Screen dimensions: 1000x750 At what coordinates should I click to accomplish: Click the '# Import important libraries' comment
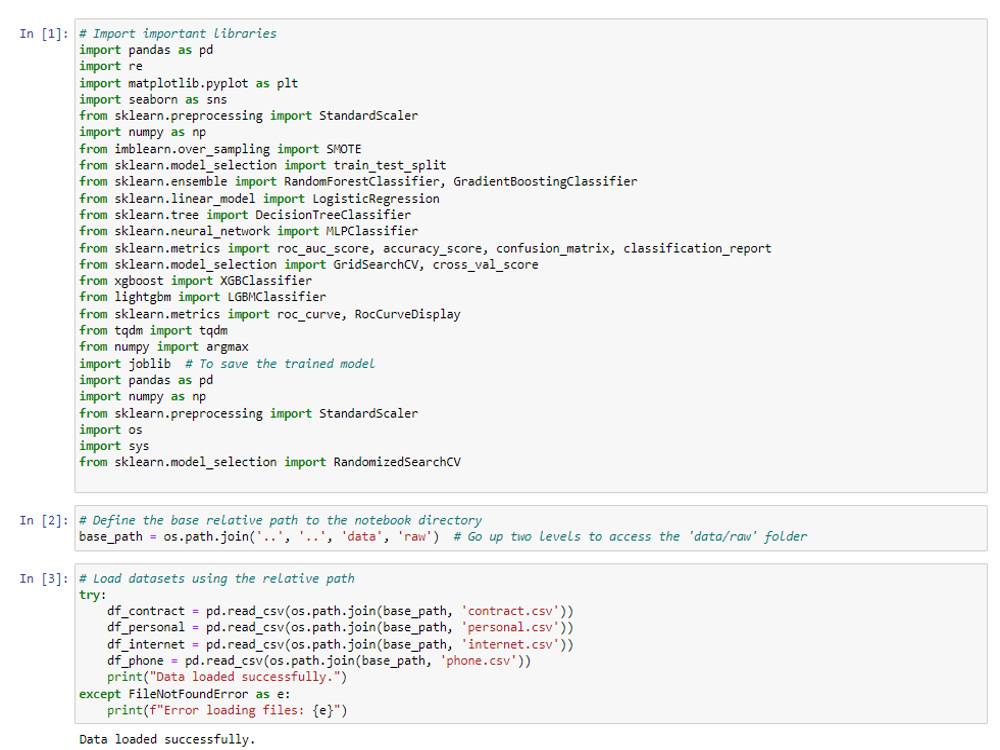(x=178, y=34)
